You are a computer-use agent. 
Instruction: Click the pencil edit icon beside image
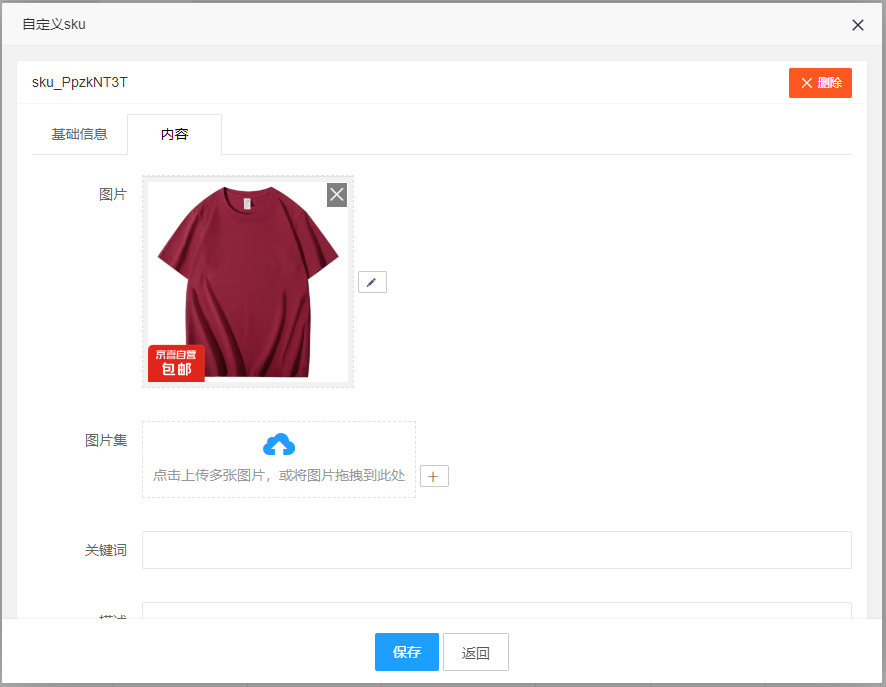click(x=372, y=282)
